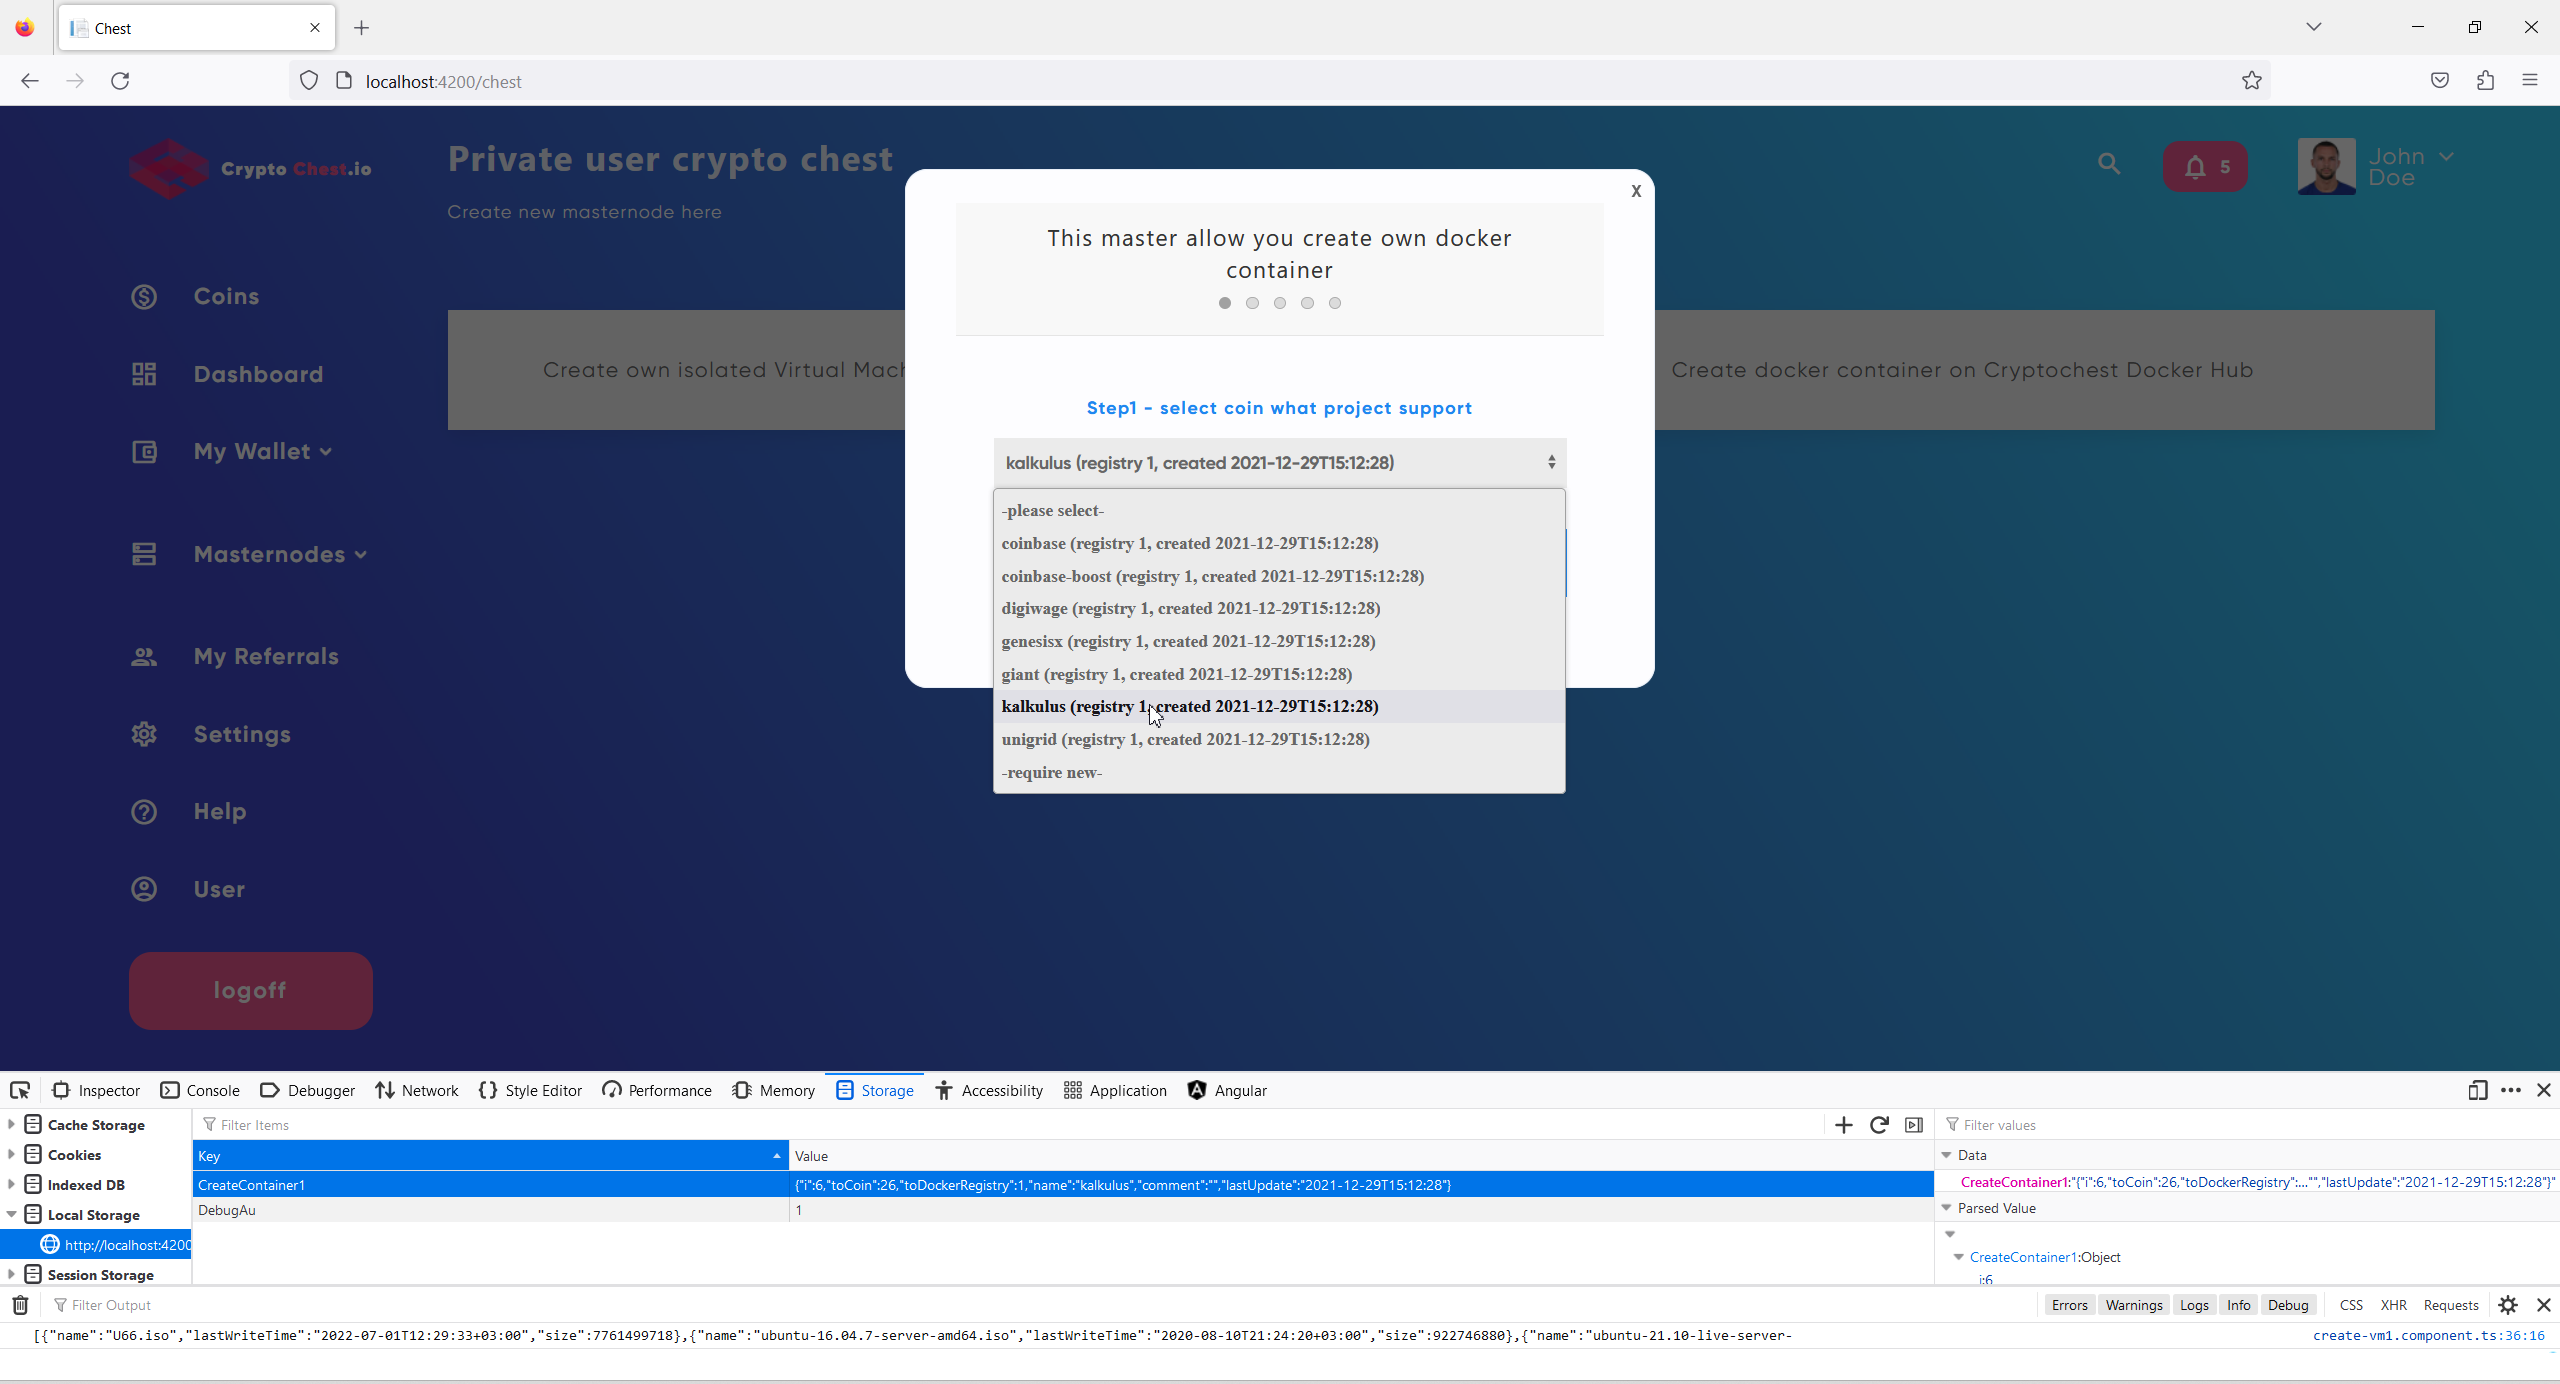This screenshot has width=2560, height=1384.
Task: Open console settings gear icon
Action: (2508, 1305)
